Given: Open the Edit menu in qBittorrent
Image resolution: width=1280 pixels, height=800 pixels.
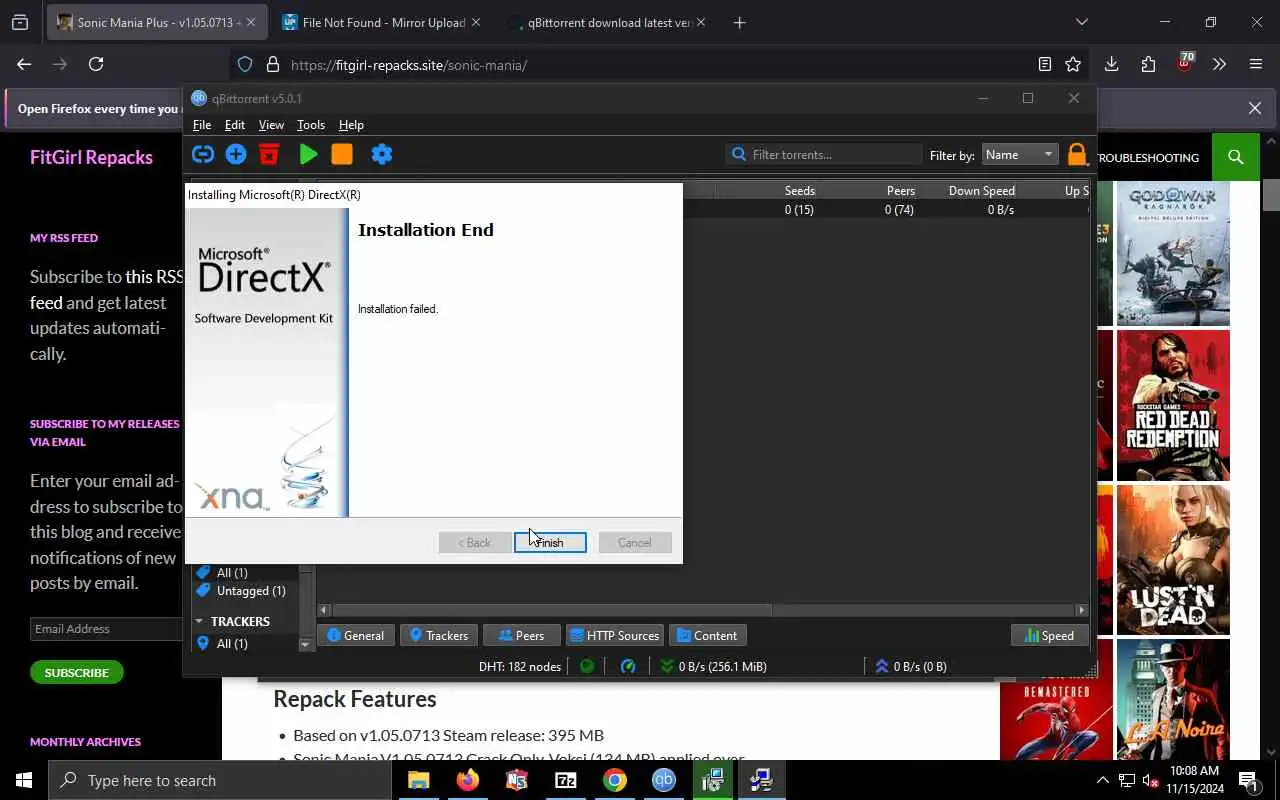Looking at the screenshot, I should (235, 125).
